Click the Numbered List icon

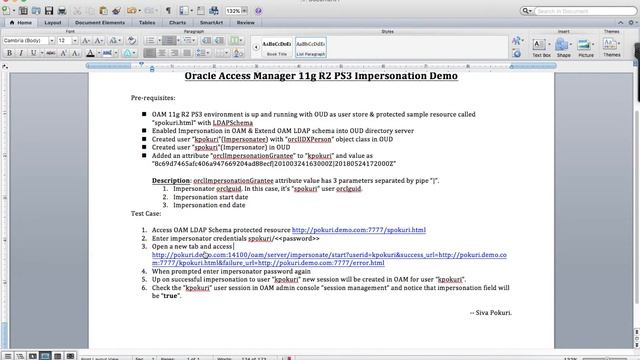(169, 40)
